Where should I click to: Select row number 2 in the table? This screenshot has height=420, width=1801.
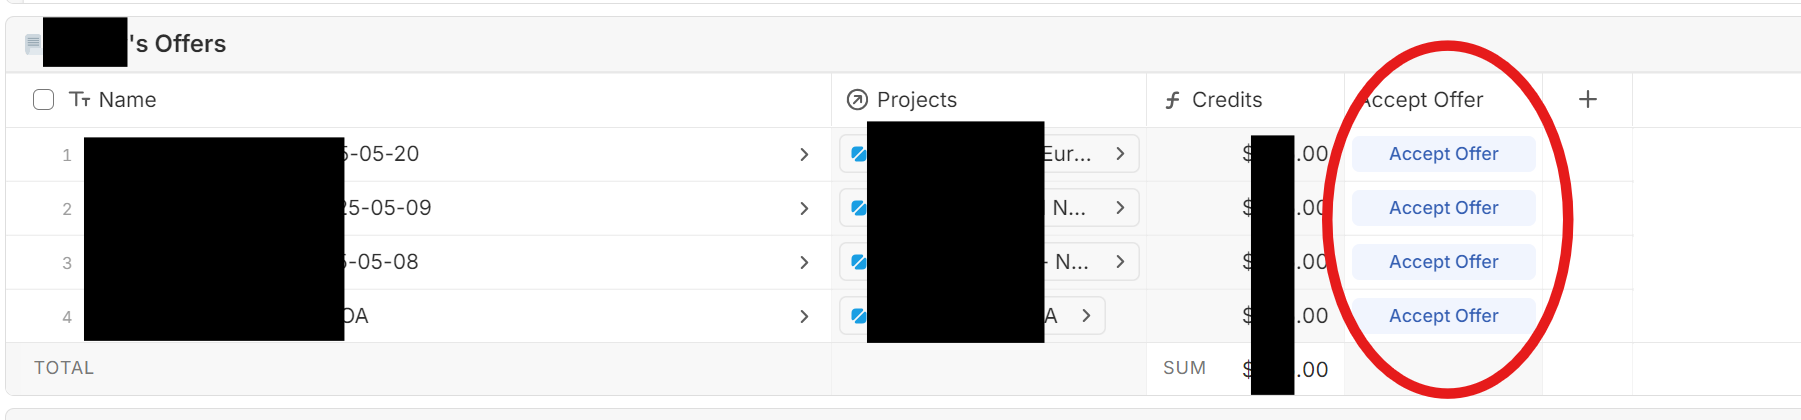pyautogui.click(x=67, y=209)
